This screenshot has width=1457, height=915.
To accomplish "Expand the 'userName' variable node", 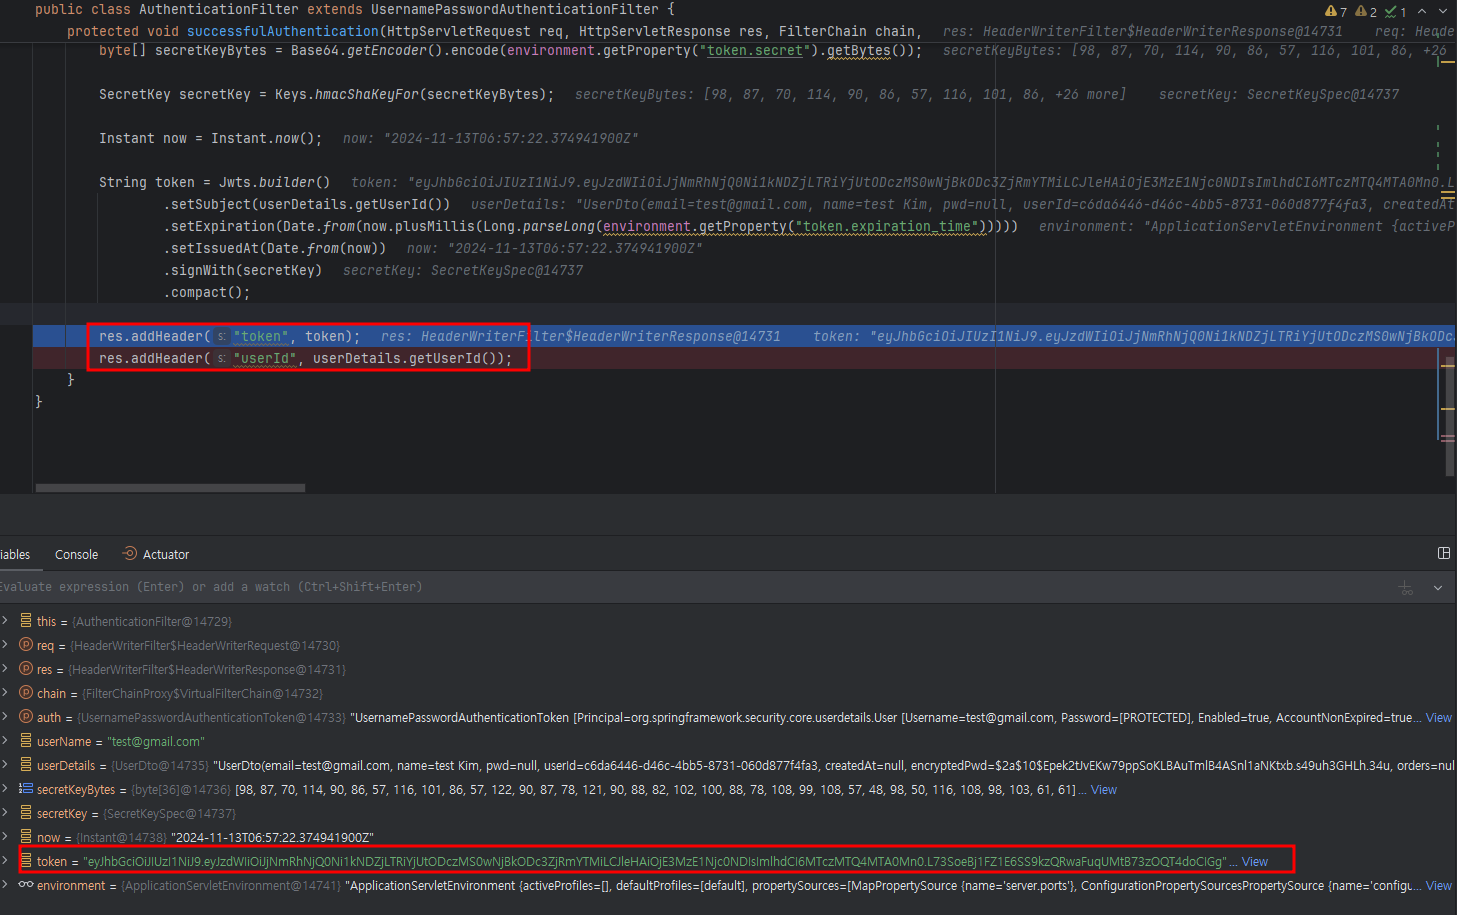I will click(5, 741).
